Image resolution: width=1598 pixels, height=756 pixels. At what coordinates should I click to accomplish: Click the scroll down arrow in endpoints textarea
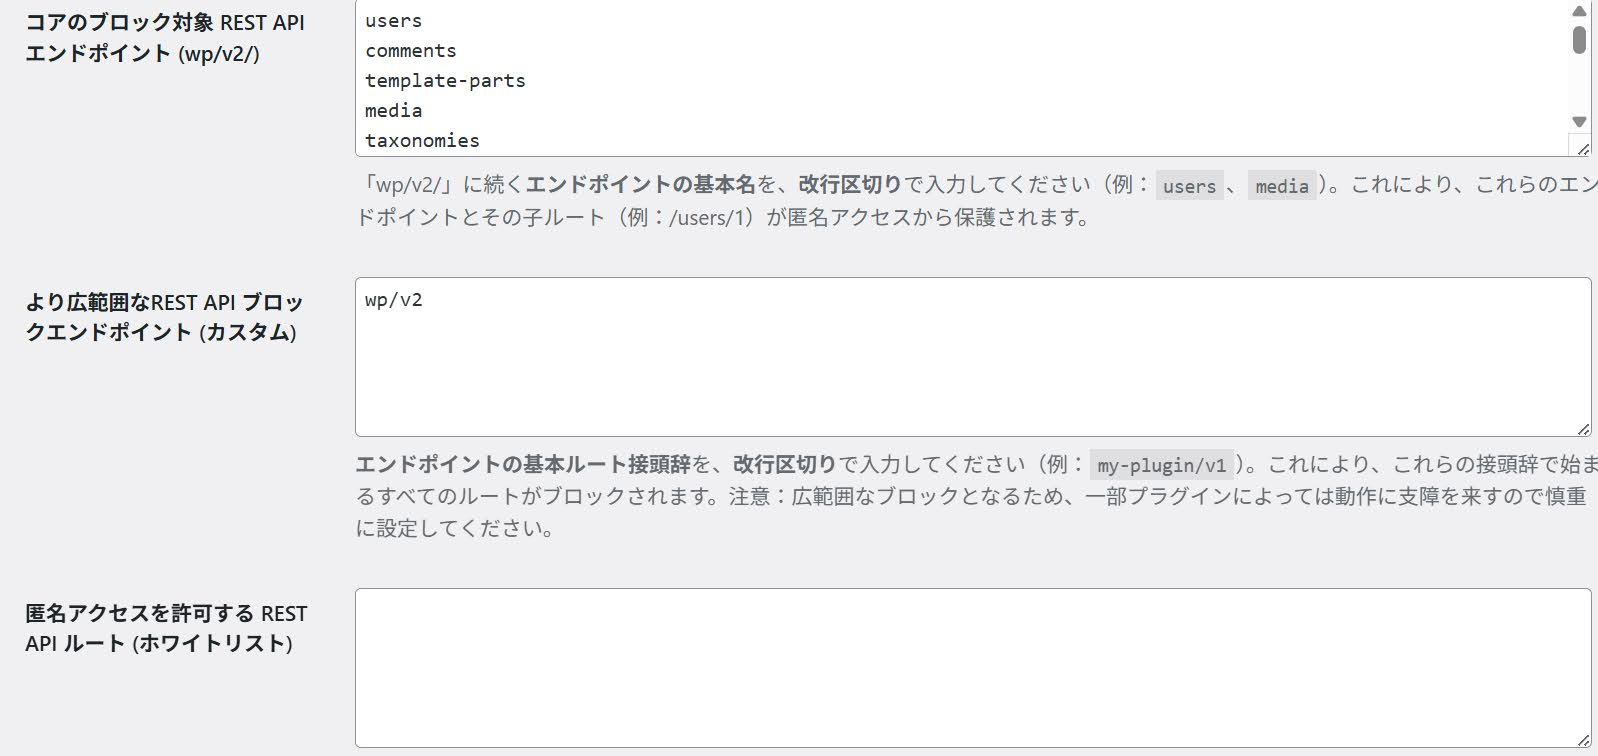1579,122
